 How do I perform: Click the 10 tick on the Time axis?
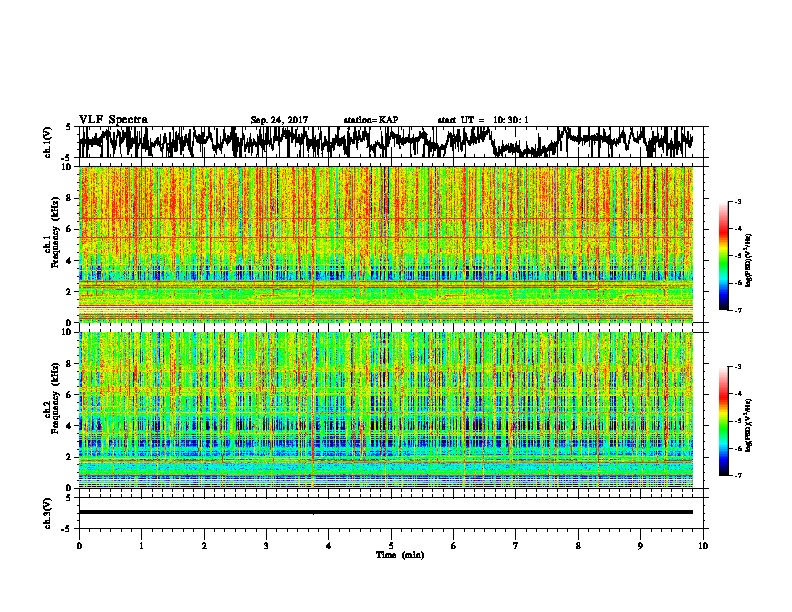tap(703, 546)
